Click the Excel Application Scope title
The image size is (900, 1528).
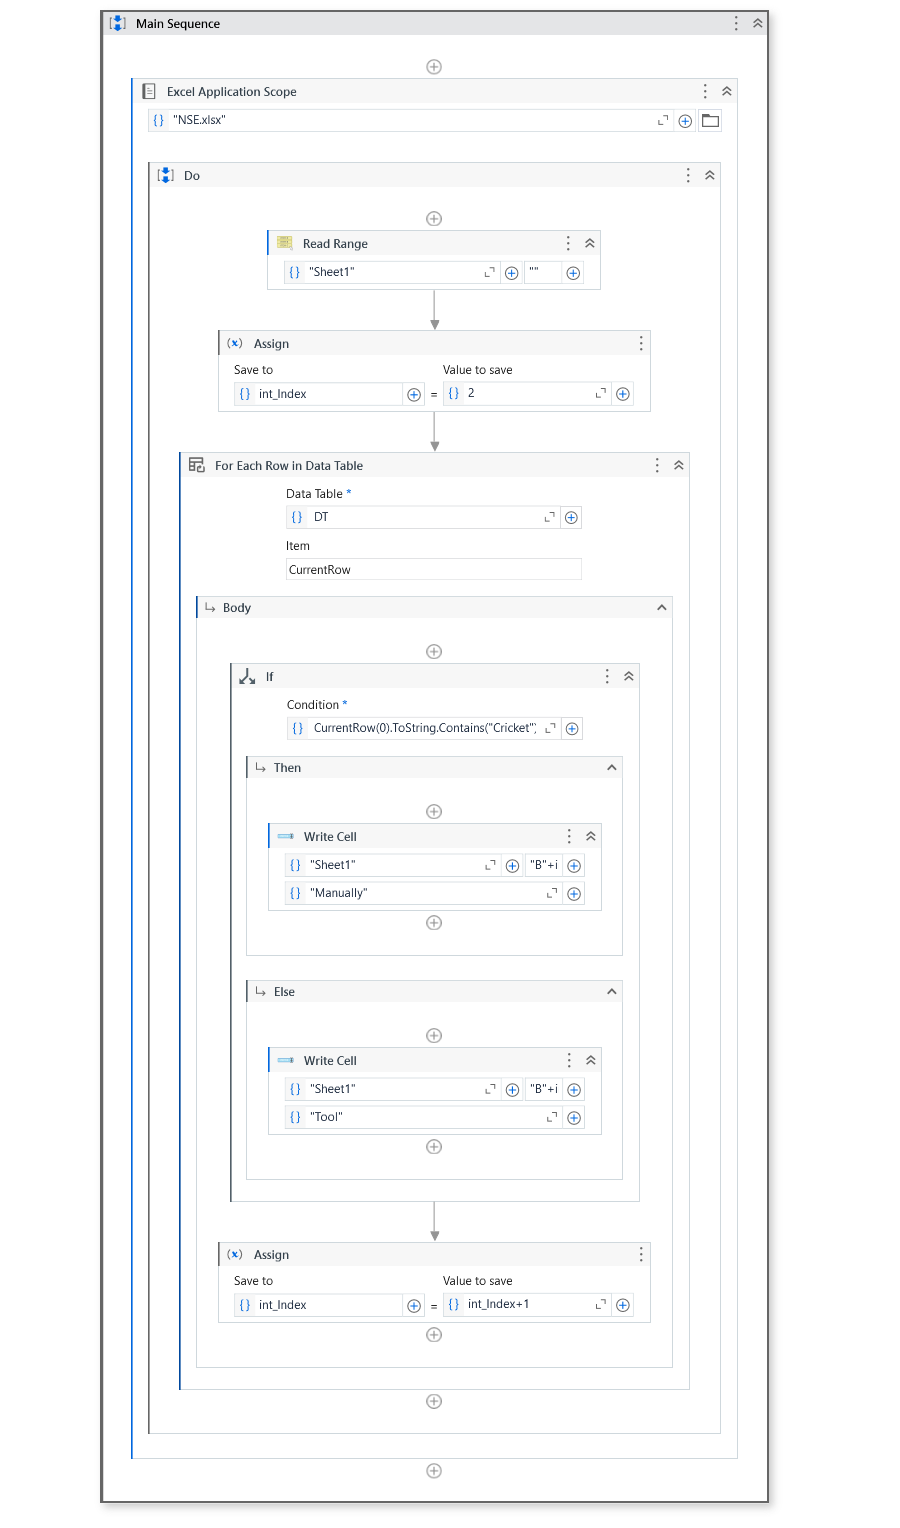pyautogui.click(x=232, y=92)
